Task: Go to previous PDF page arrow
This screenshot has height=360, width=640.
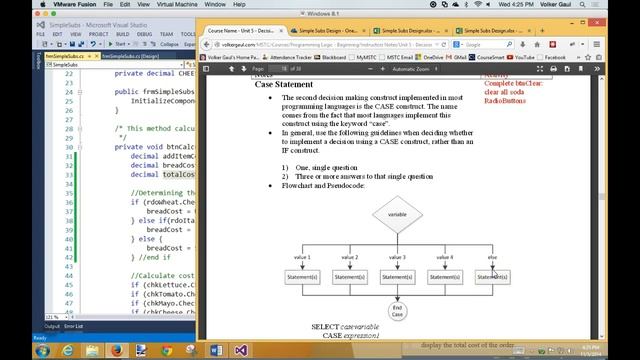Action: [x=231, y=69]
